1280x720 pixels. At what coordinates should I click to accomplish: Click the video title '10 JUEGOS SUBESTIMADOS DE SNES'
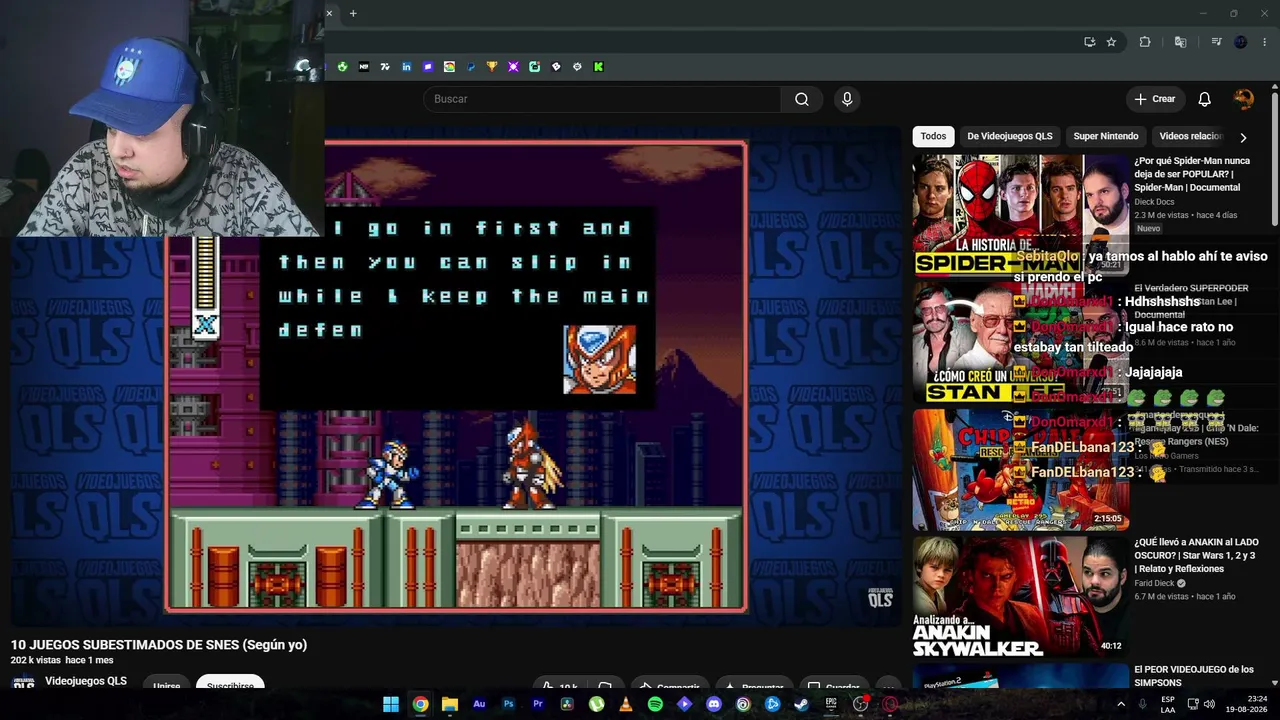pyautogui.click(x=159, y=645)
